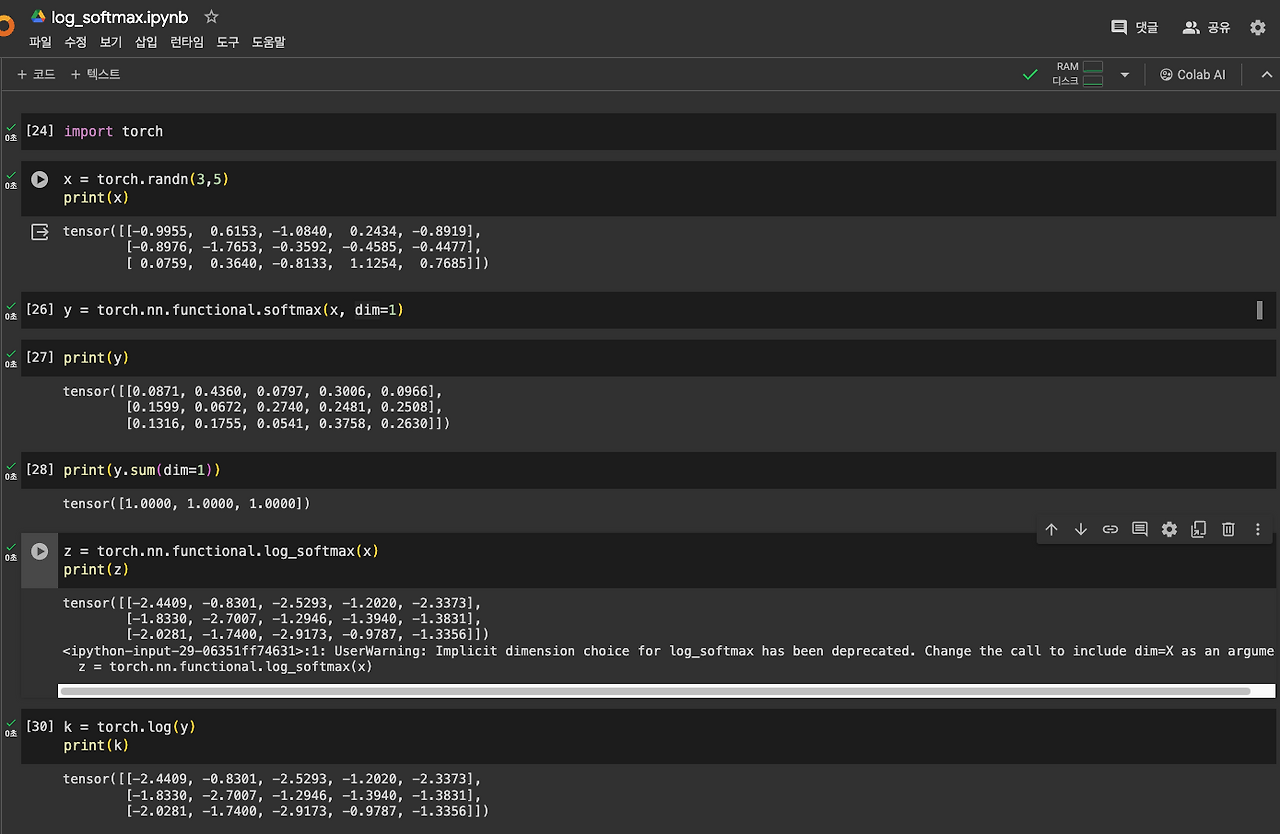Image resolution: width=1280 pixels, height=834 pixels.
Task: Open notebook settings gear in top bar
Action: [x=1257, y=27]
